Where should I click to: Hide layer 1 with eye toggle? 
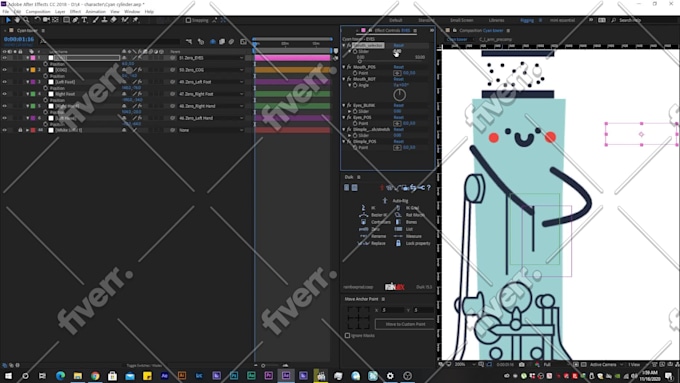point(5,58)
